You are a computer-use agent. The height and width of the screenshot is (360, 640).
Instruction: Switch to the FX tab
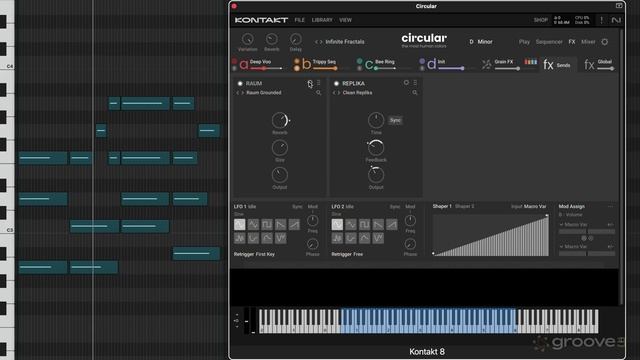572,42
